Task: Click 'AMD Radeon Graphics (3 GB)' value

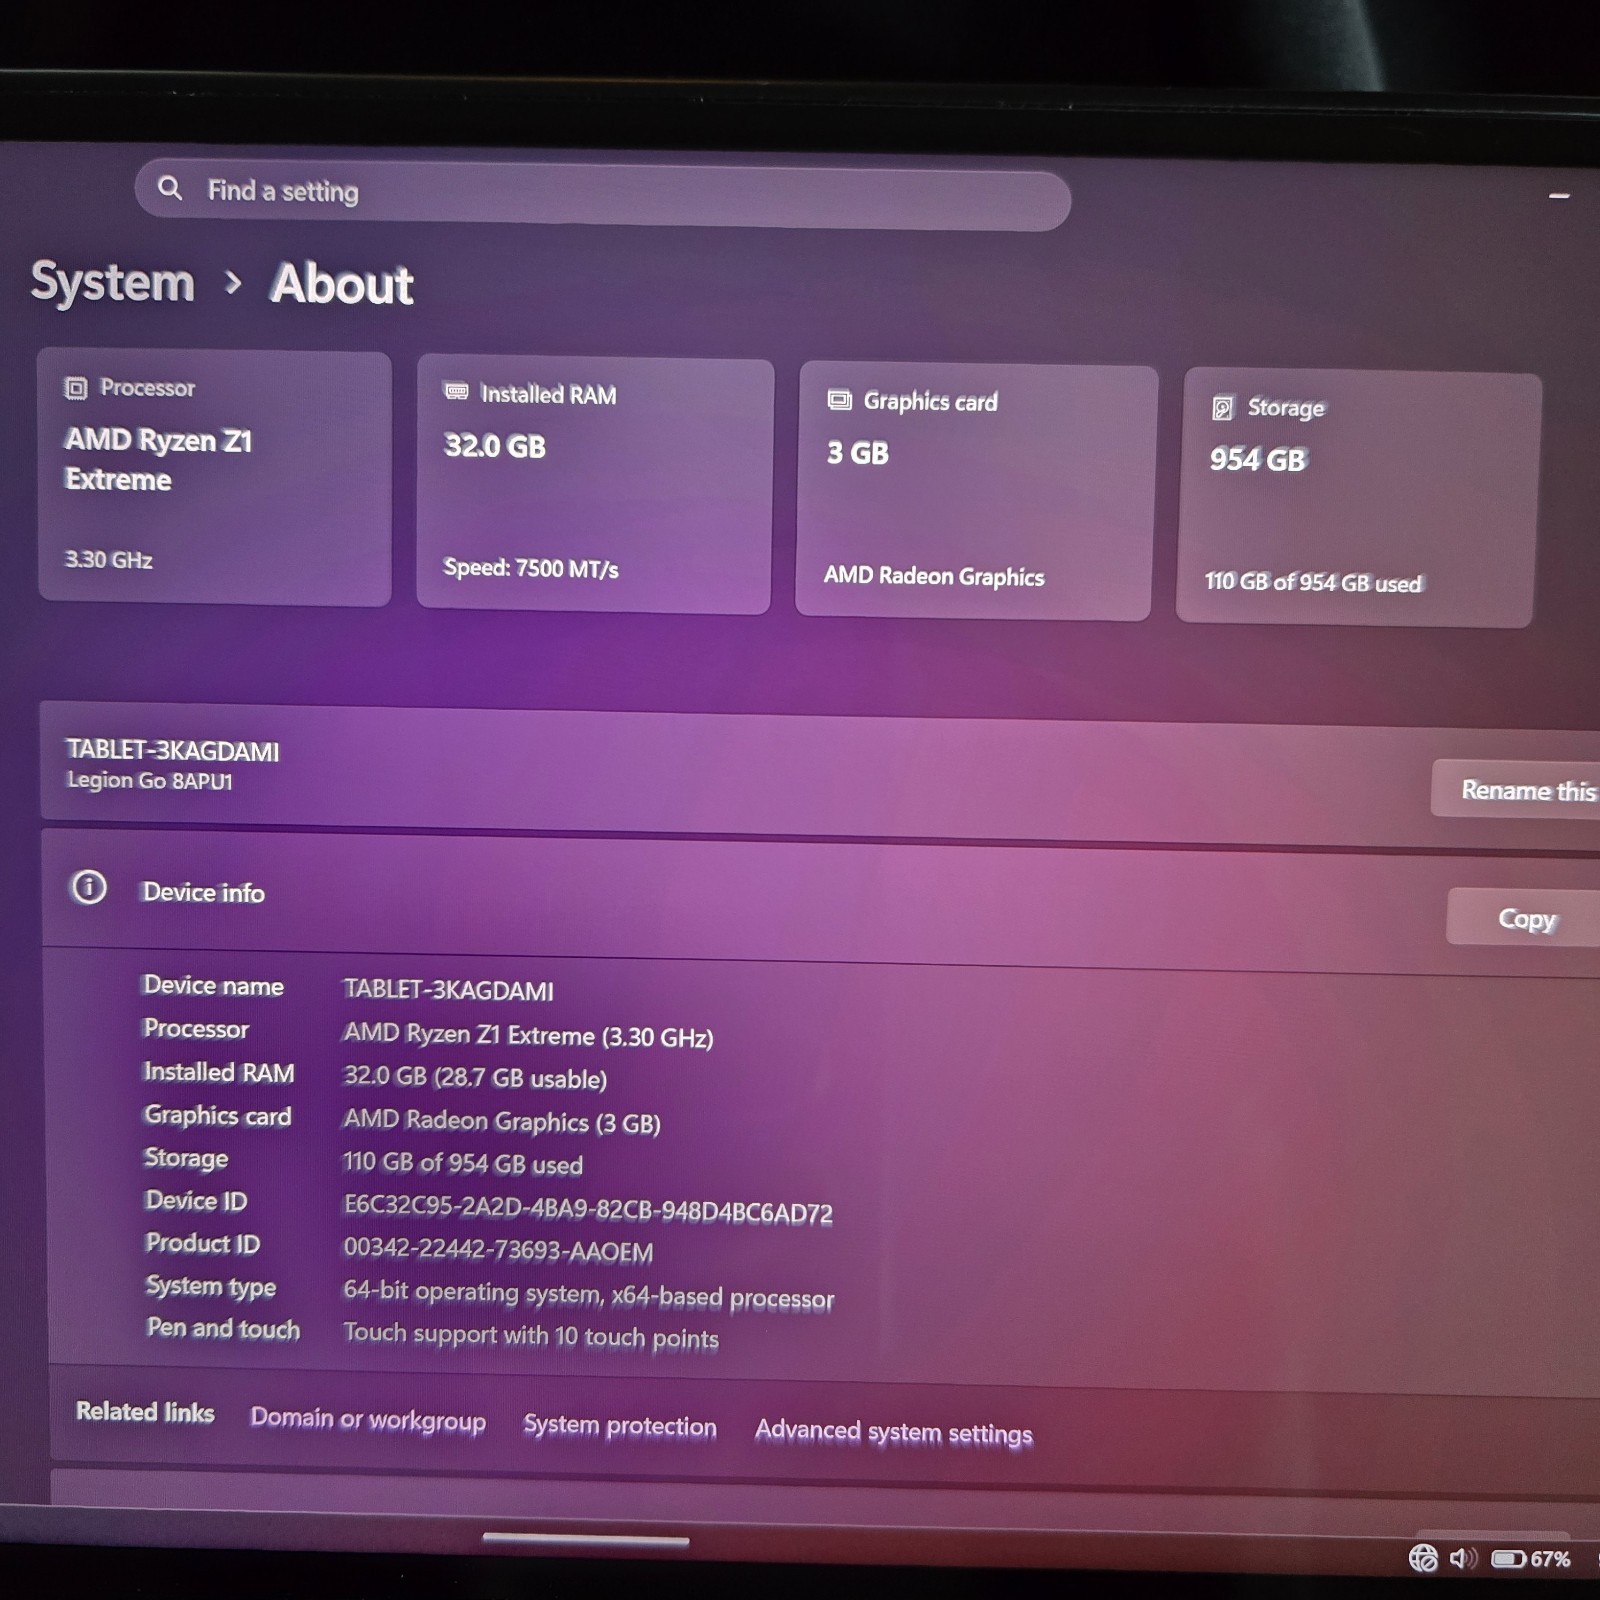Action: 502,1121
